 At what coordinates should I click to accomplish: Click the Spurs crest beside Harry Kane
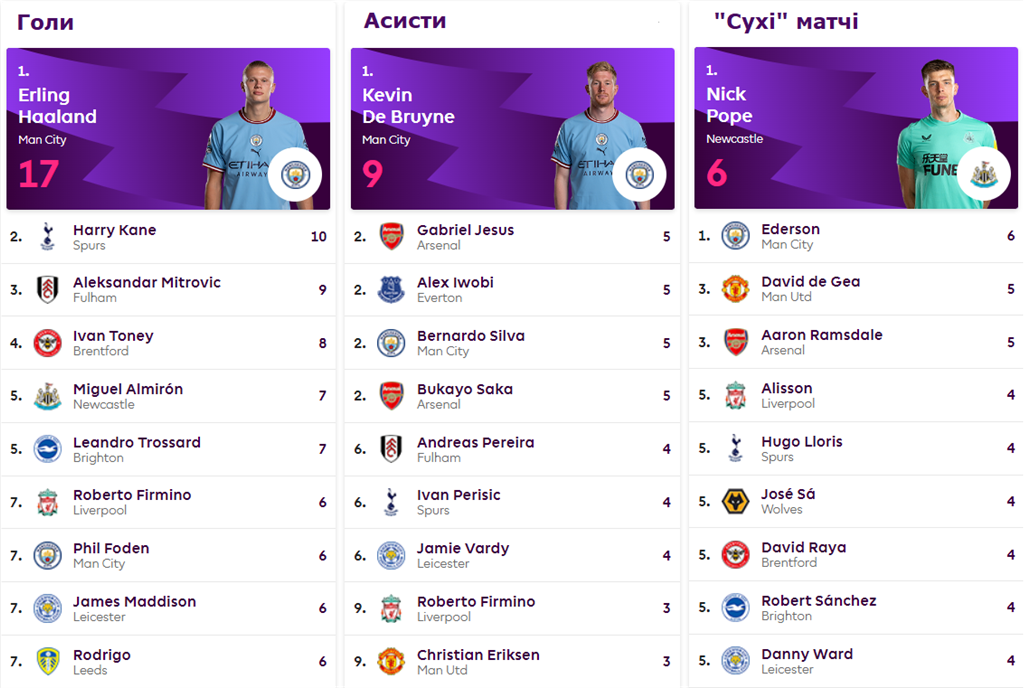click(47, 237)
